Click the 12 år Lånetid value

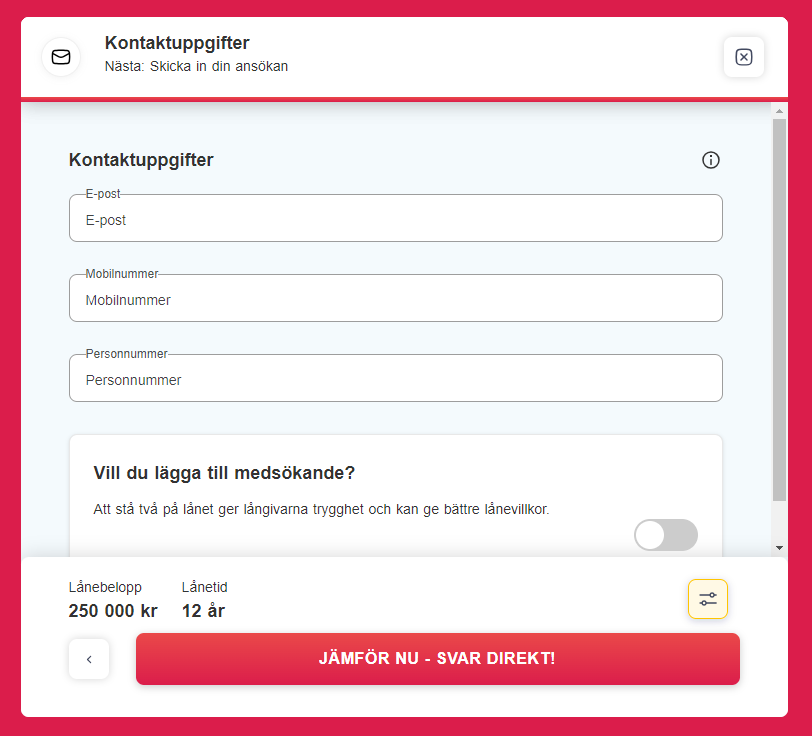pos(204,610)
